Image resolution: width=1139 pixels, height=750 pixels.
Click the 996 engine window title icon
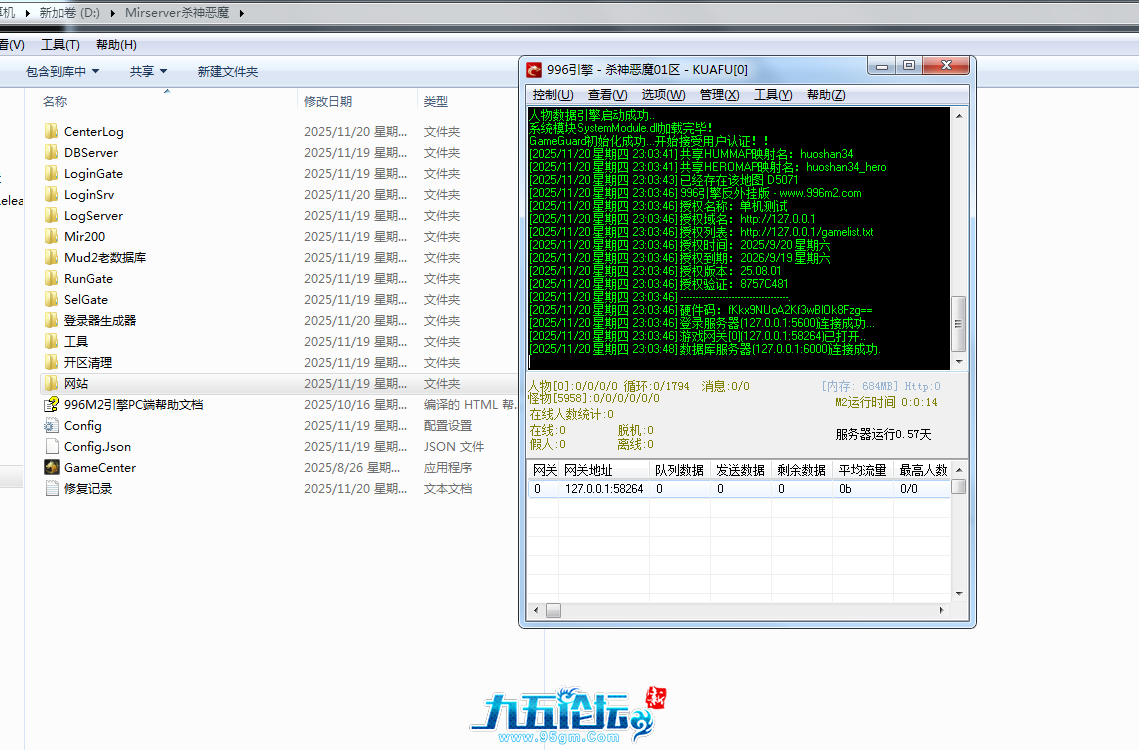tap(535, 69)
